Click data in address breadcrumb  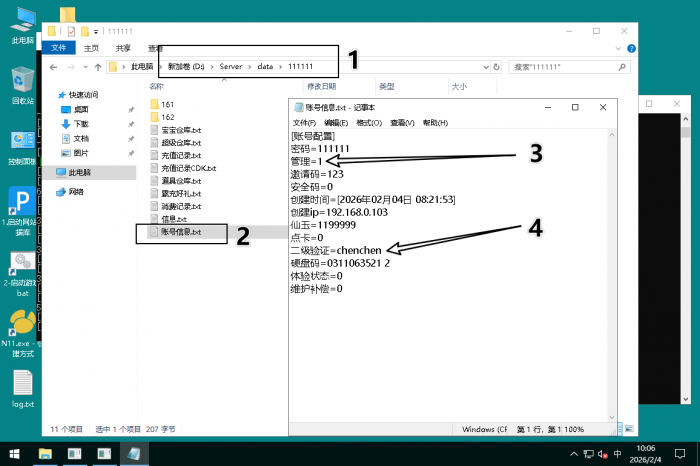pos(265,67)
